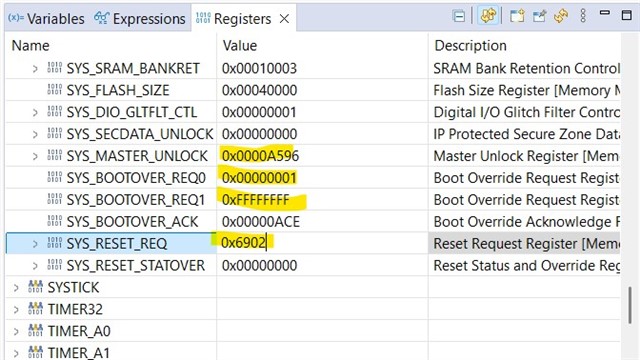The width and height of the screenshot is (640, 360).
Task: Pin the Registers view to debug context
Action: (539, 16)
